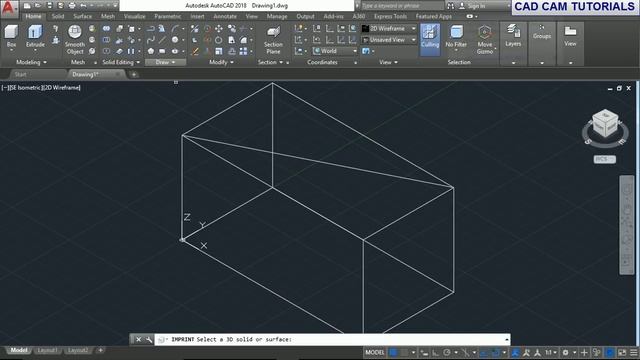Toggle snap mode in status bar

[x=404, y=352]
